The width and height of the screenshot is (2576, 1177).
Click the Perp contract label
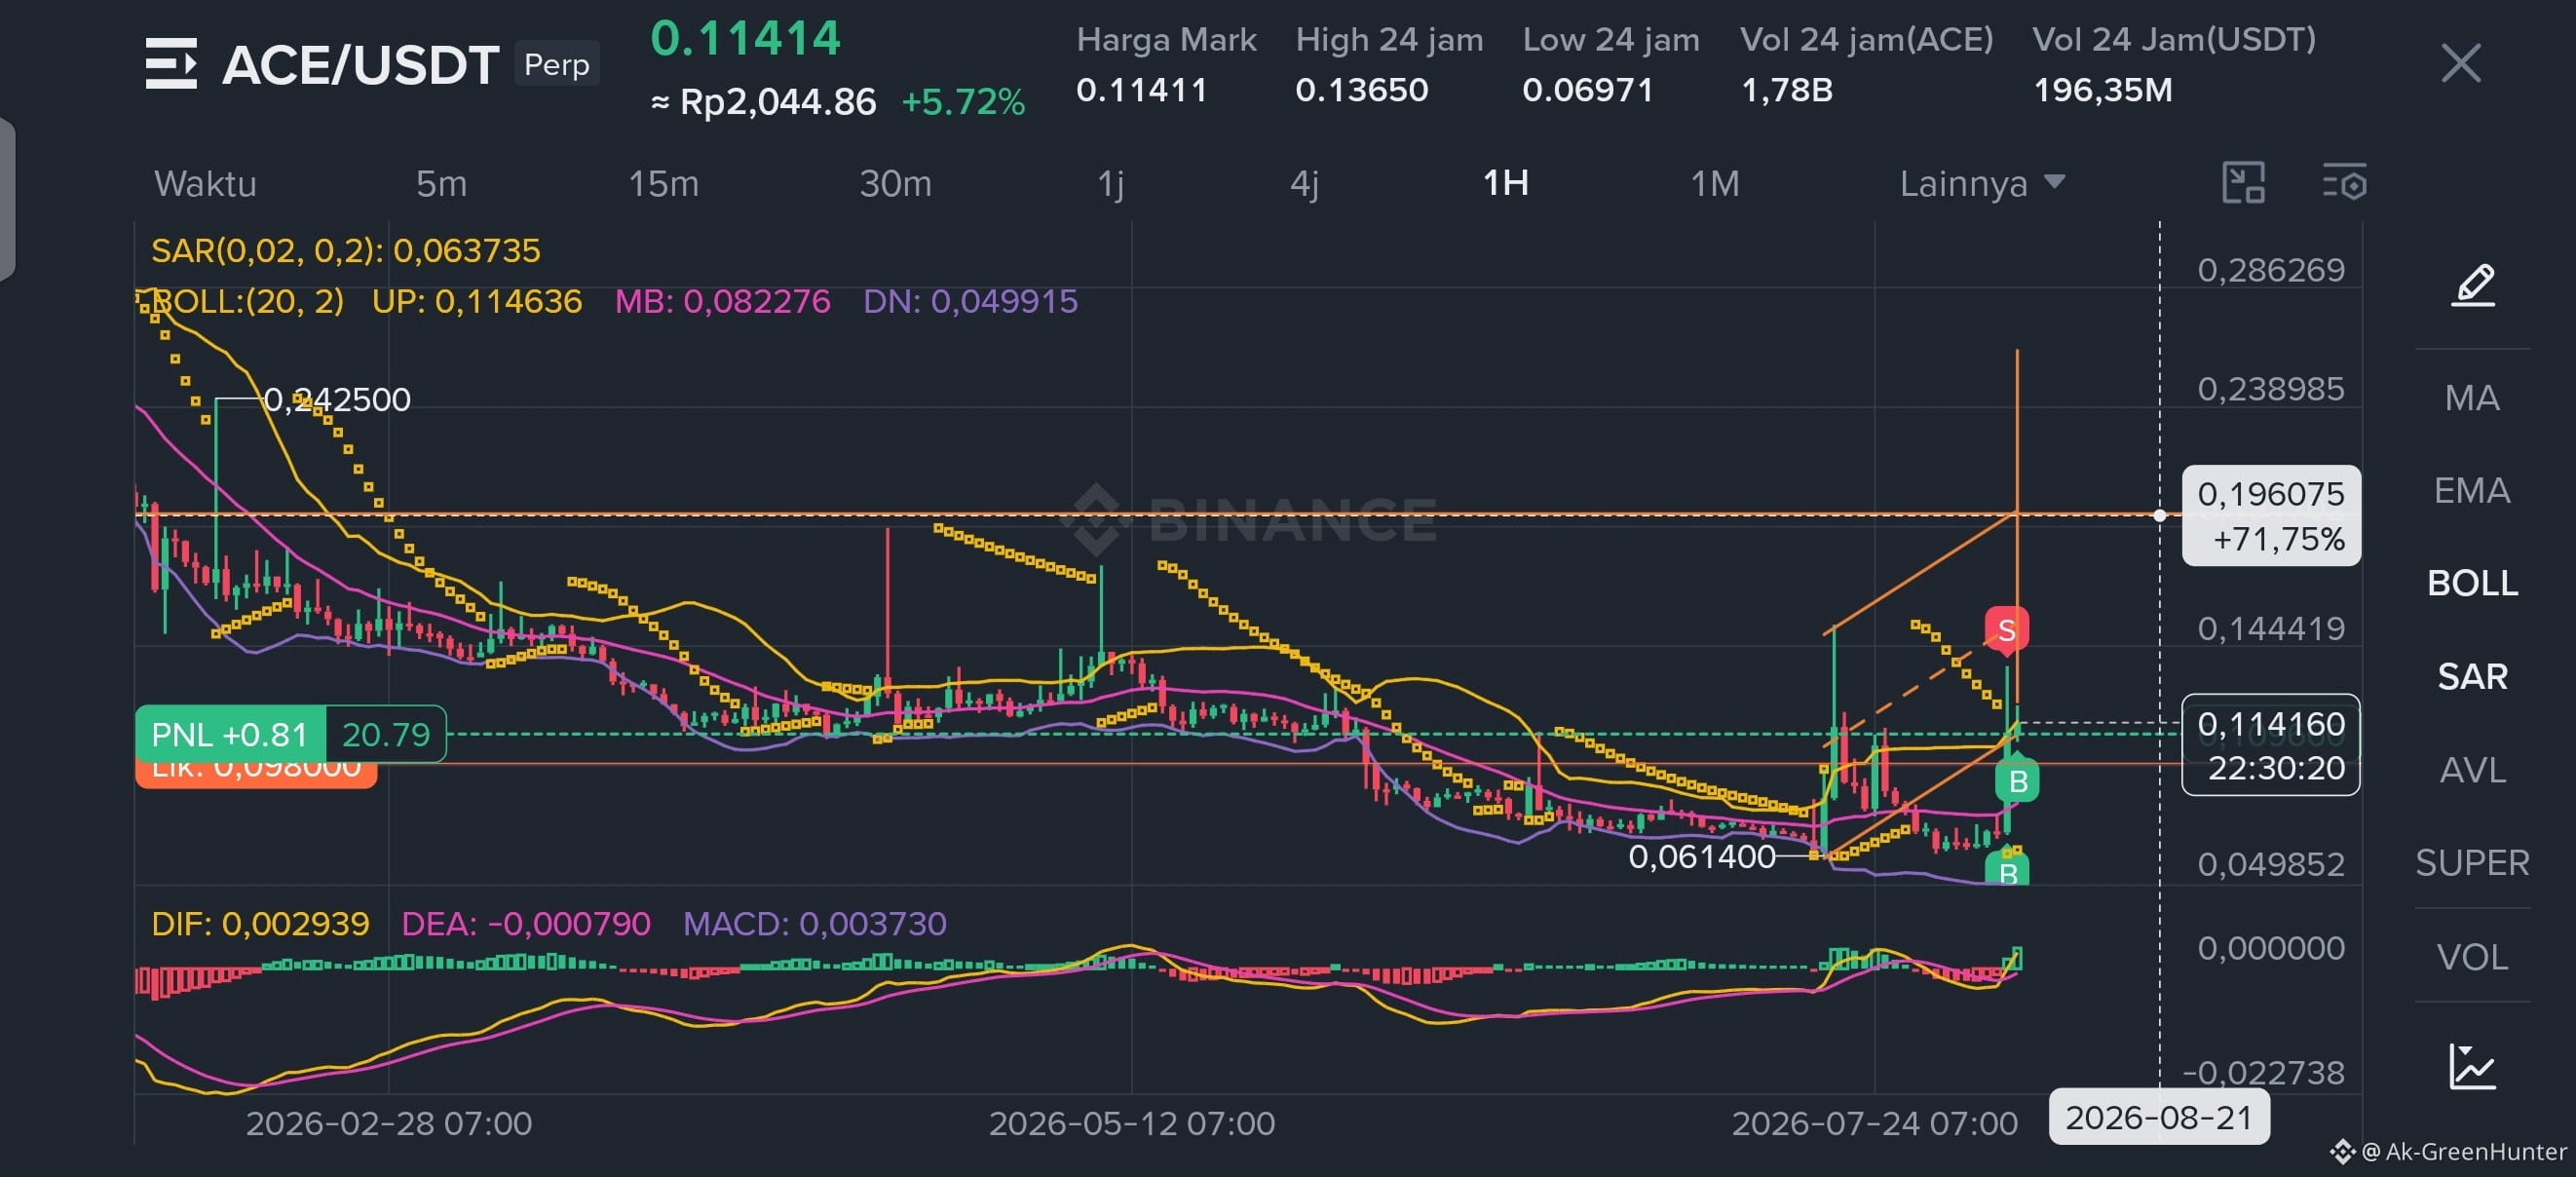557,64
